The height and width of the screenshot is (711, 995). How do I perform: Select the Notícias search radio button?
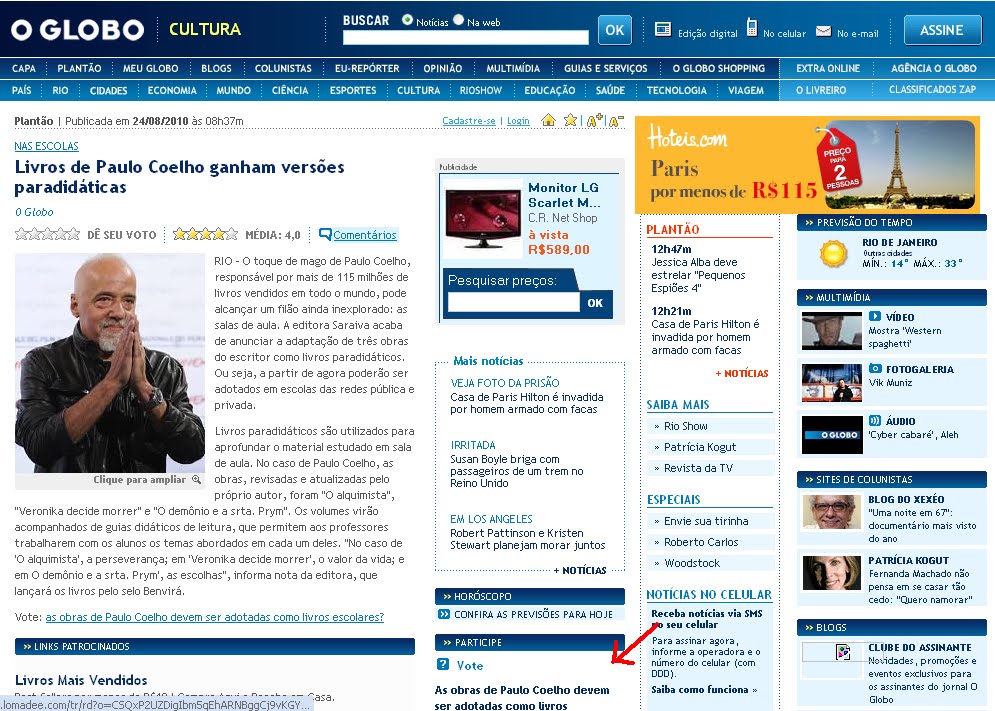tap(407, 20)
